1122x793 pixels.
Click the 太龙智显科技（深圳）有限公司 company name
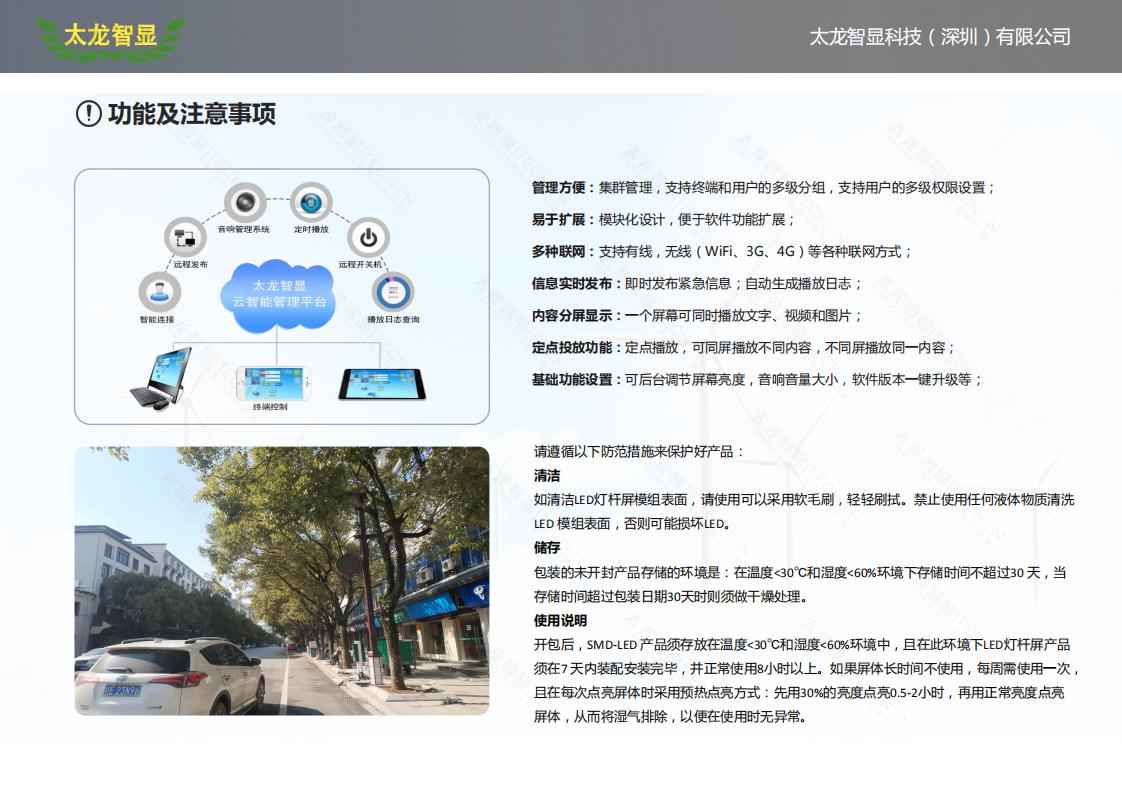(939, 37)
